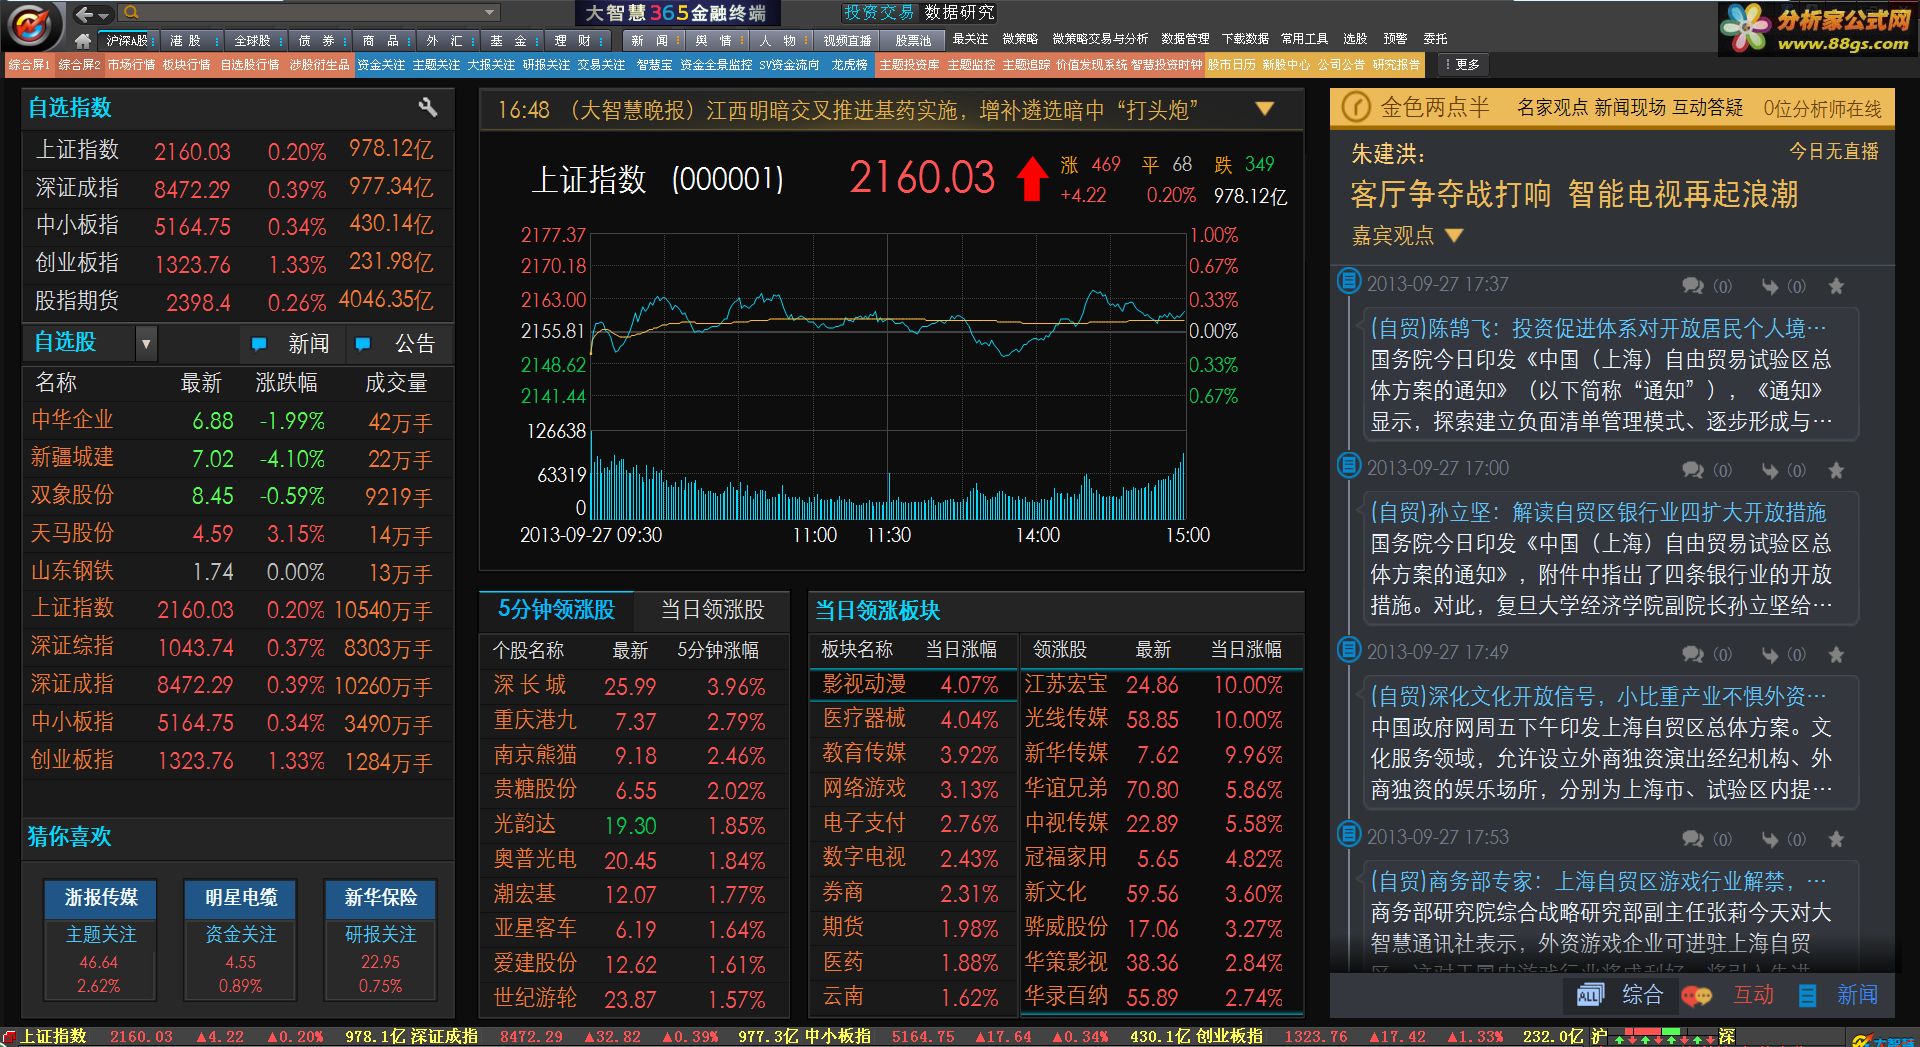Click article list icon left of 17:37 post

tap(1349, 281)
